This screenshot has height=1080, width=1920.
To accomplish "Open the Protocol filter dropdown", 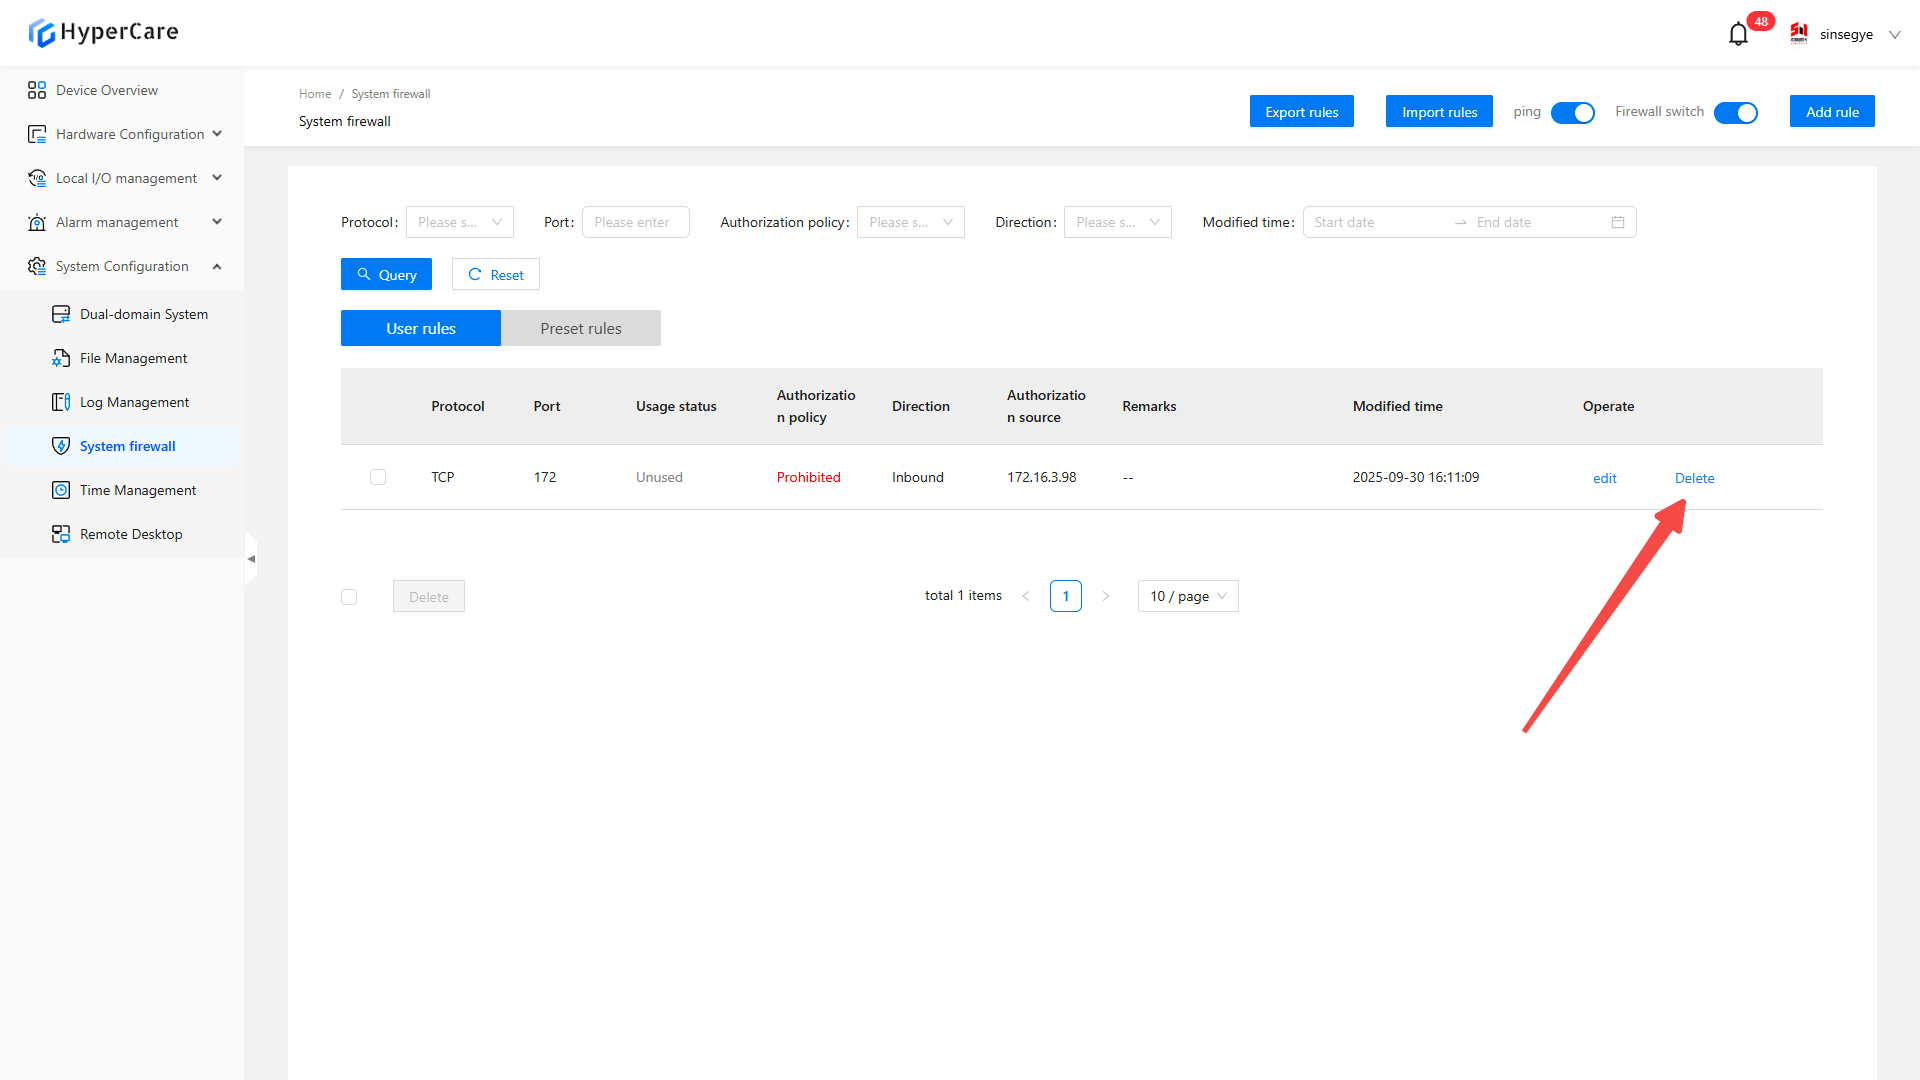I will point(459,222).
